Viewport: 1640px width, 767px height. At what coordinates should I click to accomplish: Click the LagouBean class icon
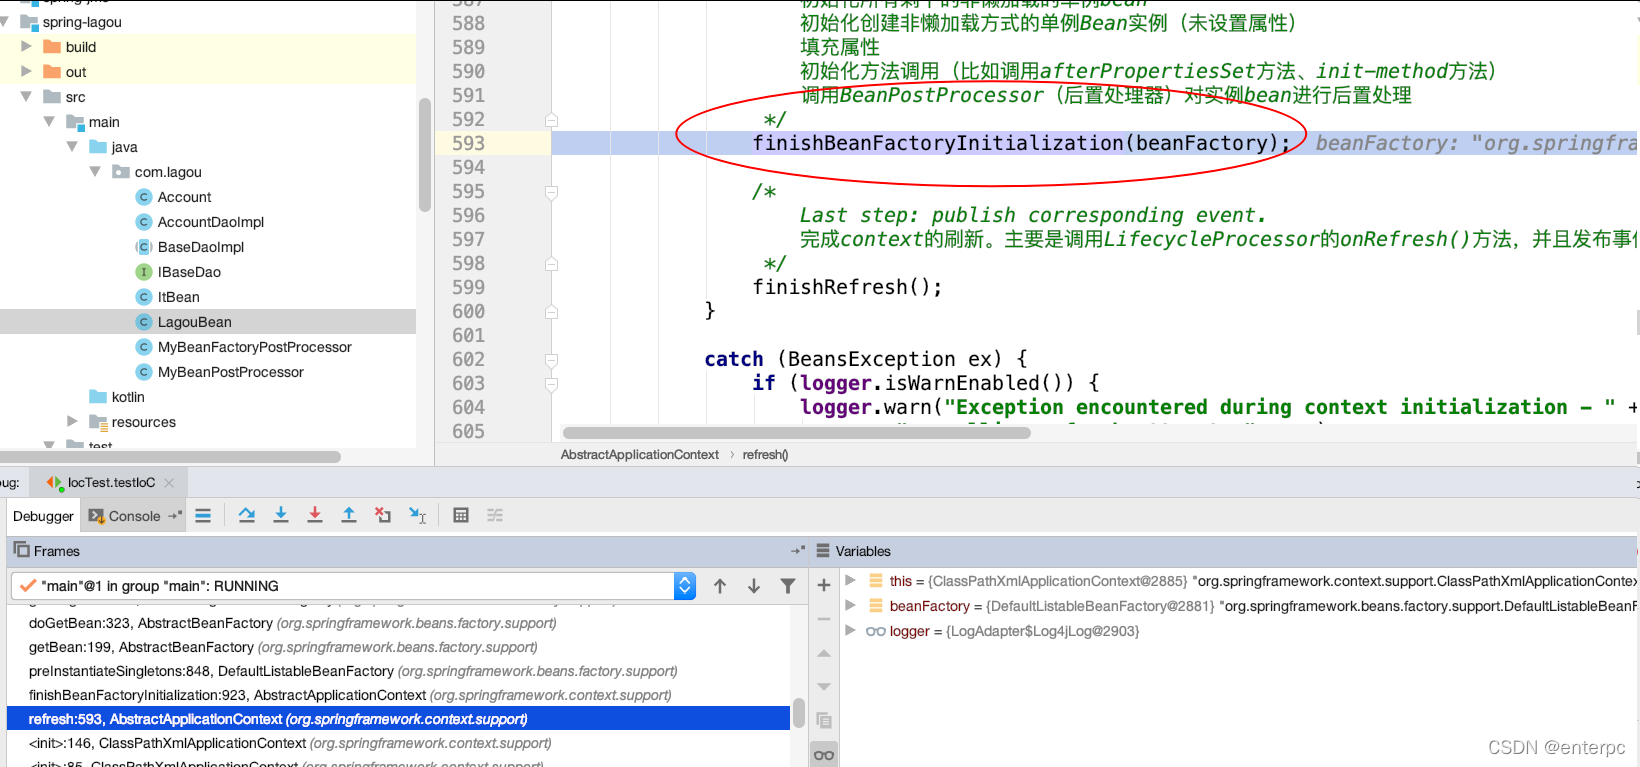point(144,322)
